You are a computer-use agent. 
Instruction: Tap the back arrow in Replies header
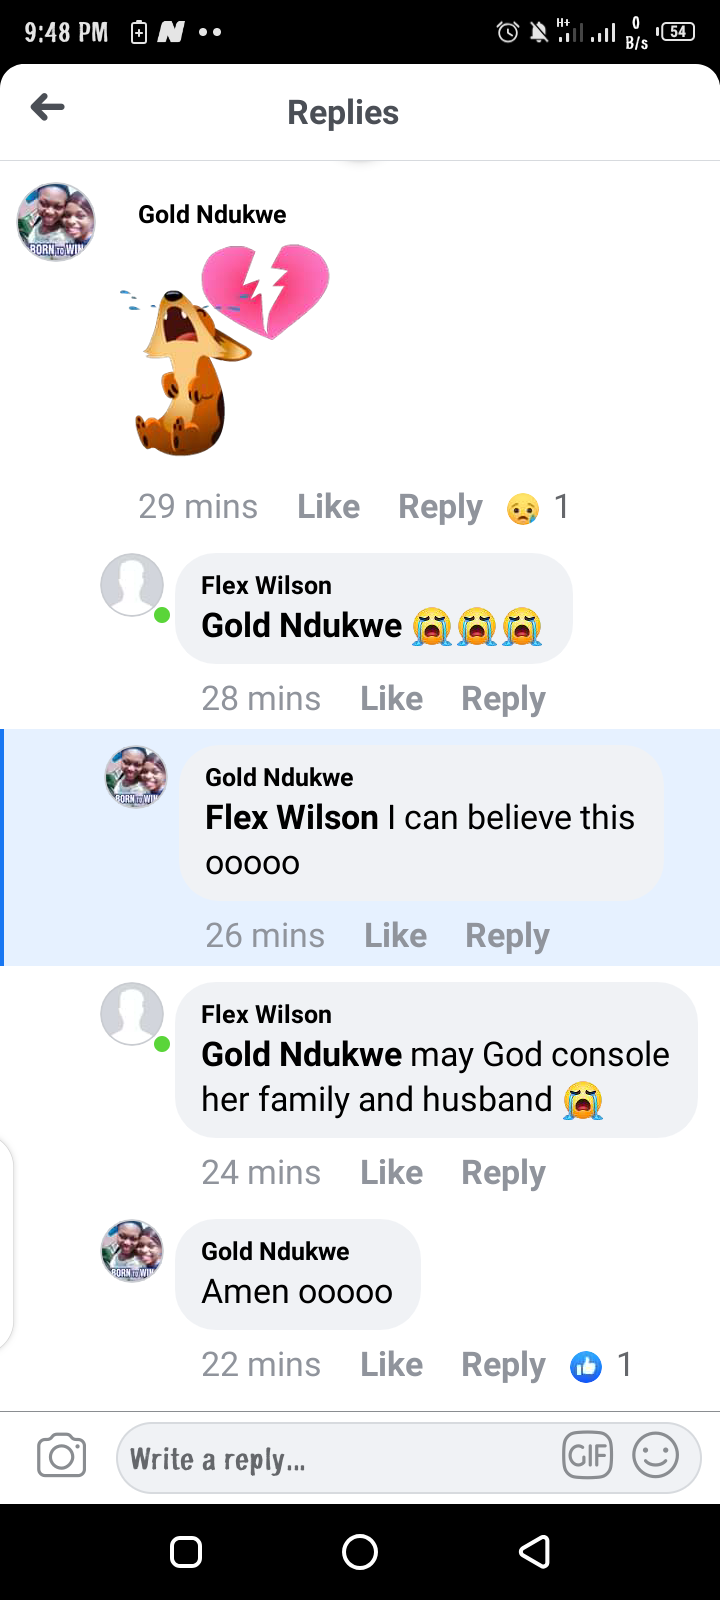click(47, 107)
